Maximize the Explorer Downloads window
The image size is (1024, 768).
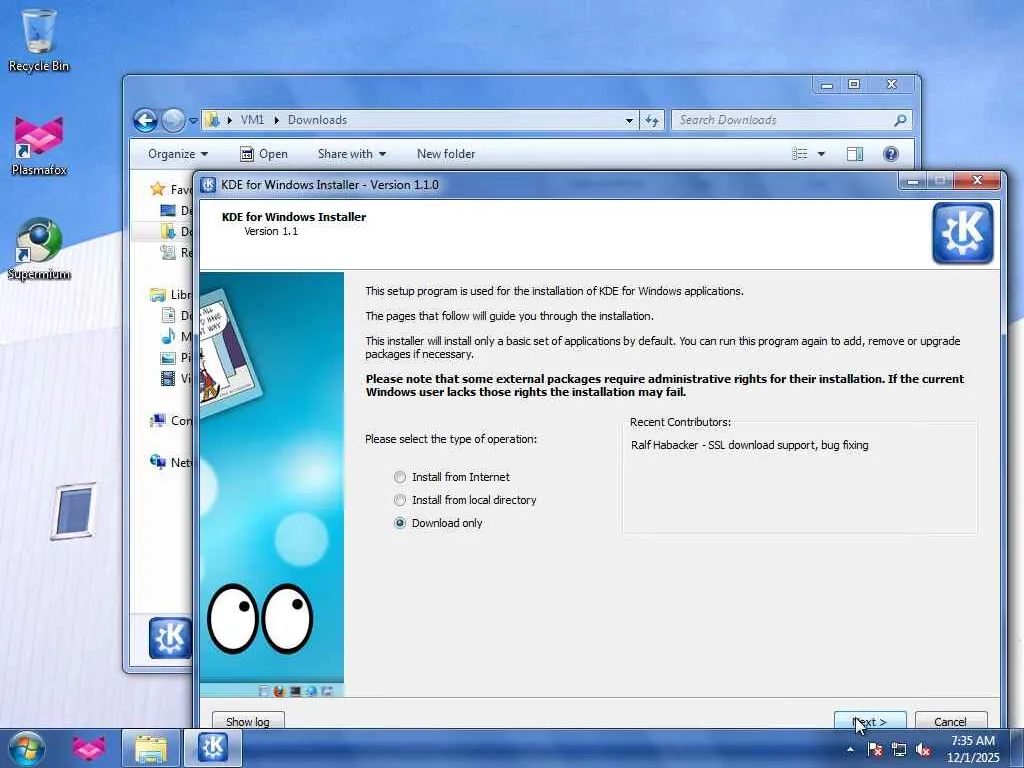click(854, 84)
